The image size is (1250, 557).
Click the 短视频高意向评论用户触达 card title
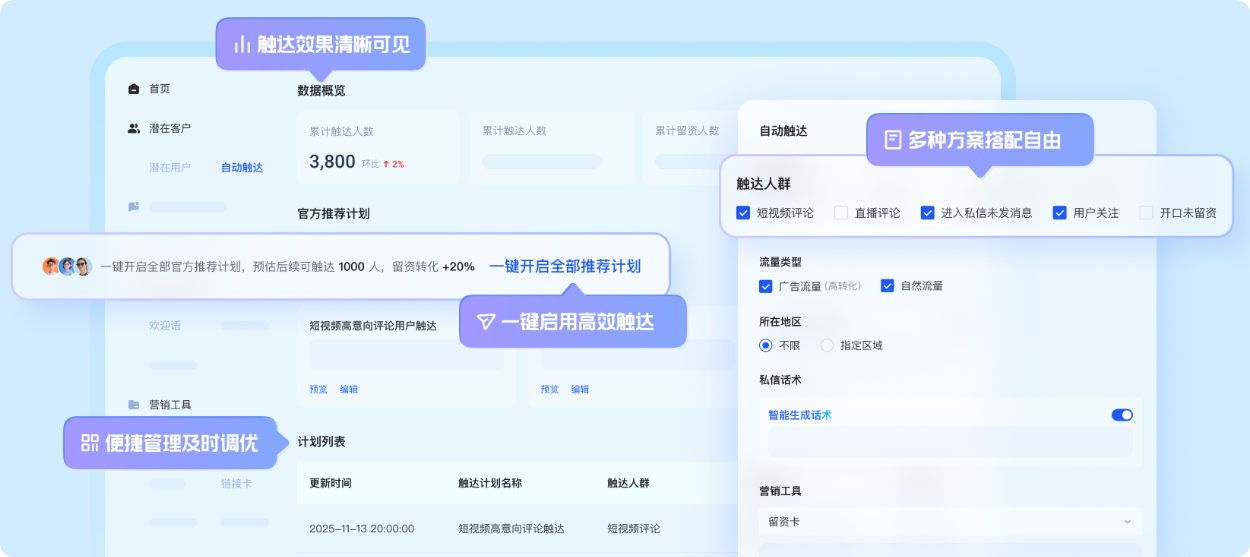pyautogui.click(x=373, y=326)
